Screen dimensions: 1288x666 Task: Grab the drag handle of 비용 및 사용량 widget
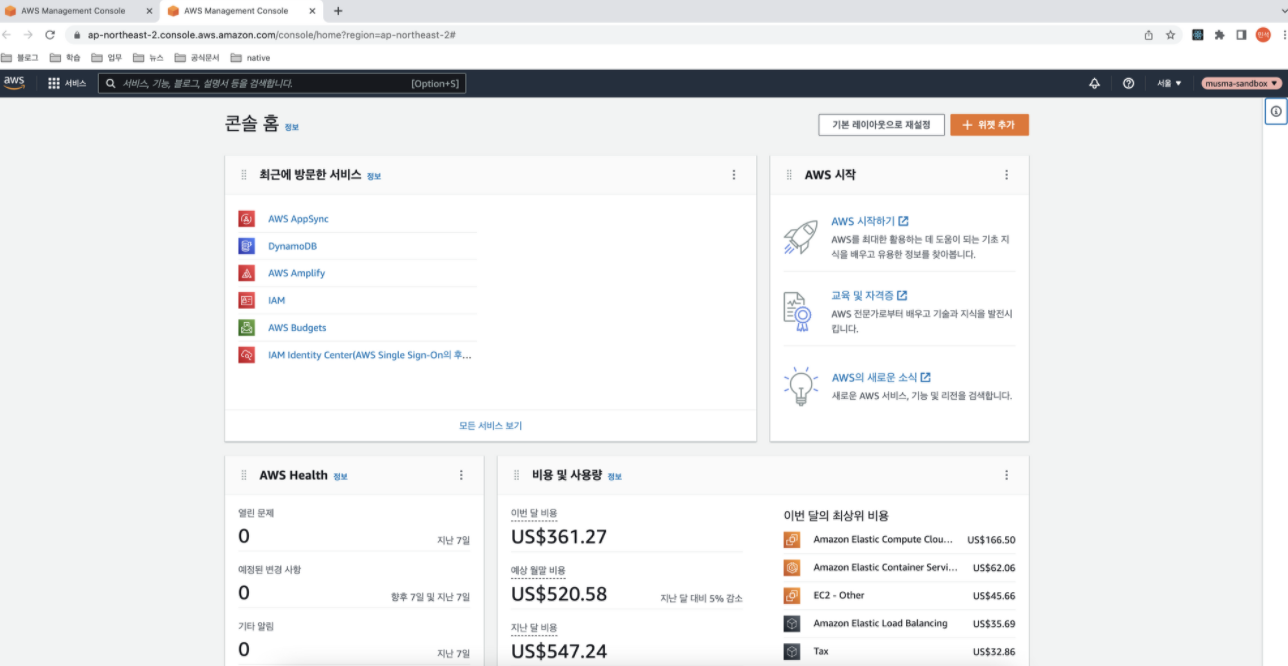[517, 475]
